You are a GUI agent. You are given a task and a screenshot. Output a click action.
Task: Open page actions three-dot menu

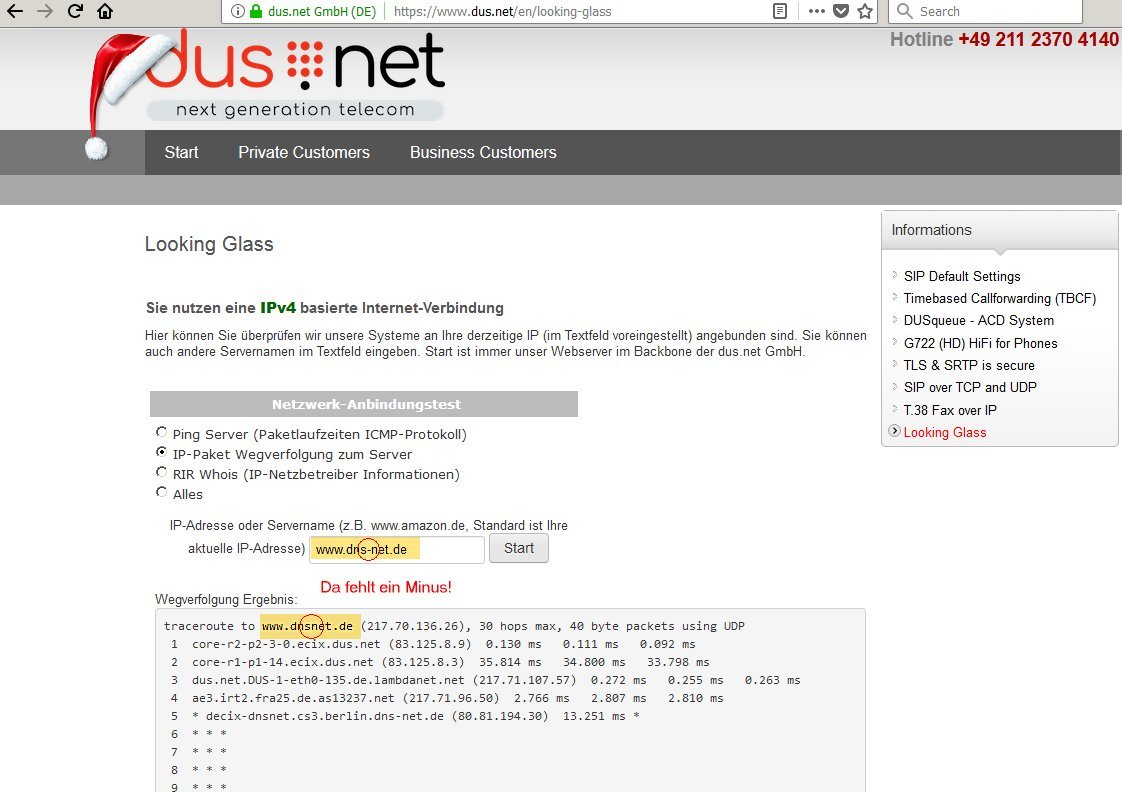[x=816, y=12]
